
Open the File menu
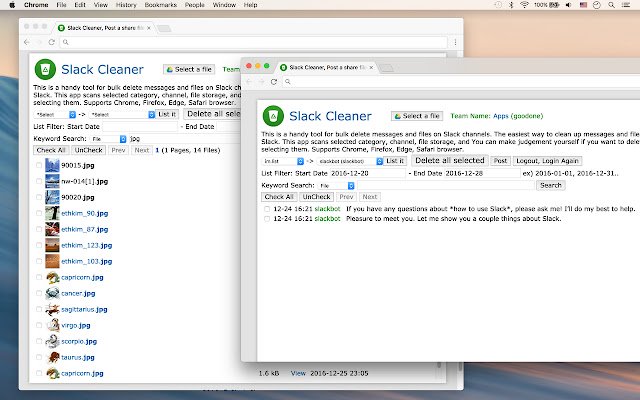(x=61, y=5)
